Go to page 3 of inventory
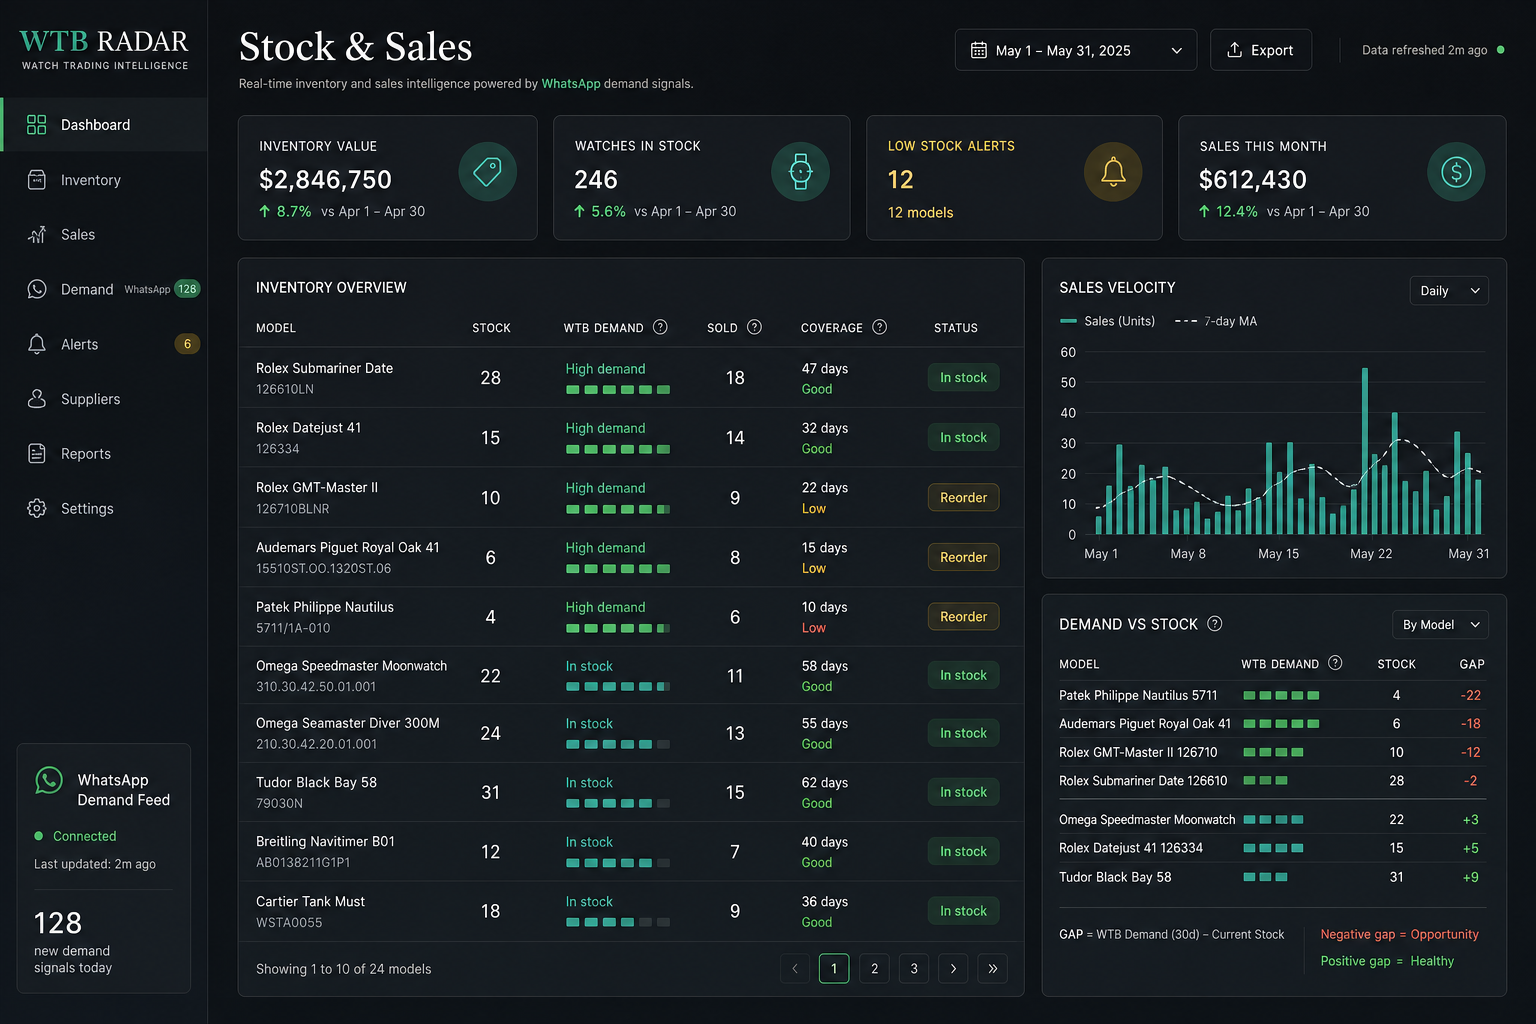 914,968
